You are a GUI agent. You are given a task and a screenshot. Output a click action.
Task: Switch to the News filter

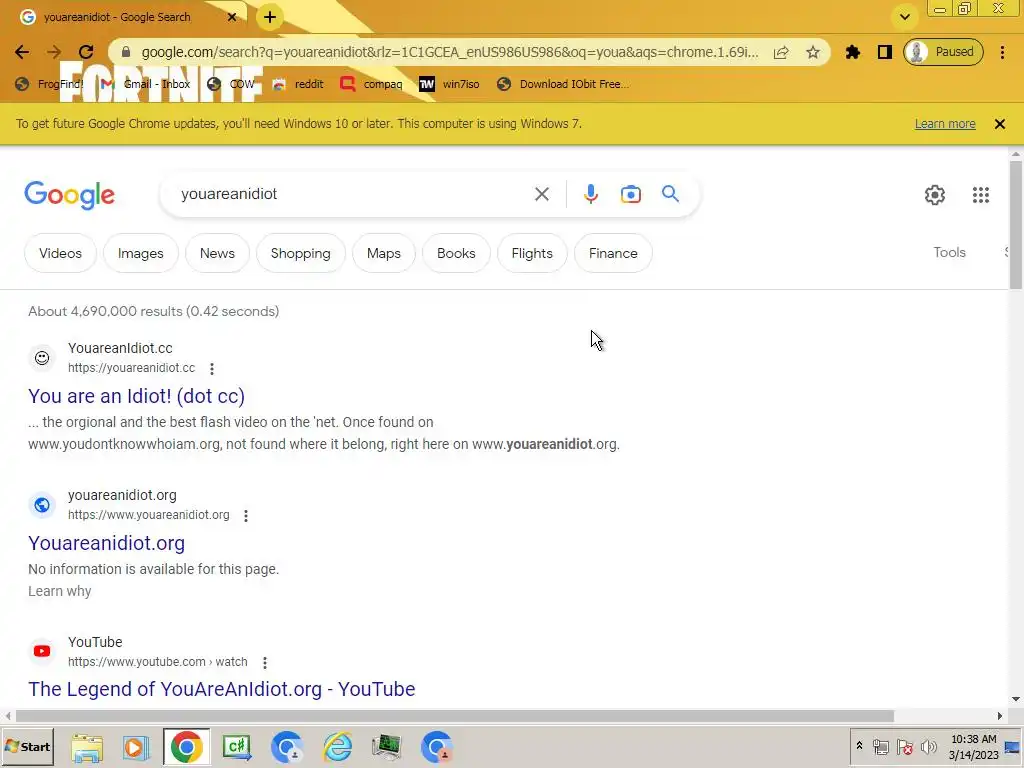(217, 253)
